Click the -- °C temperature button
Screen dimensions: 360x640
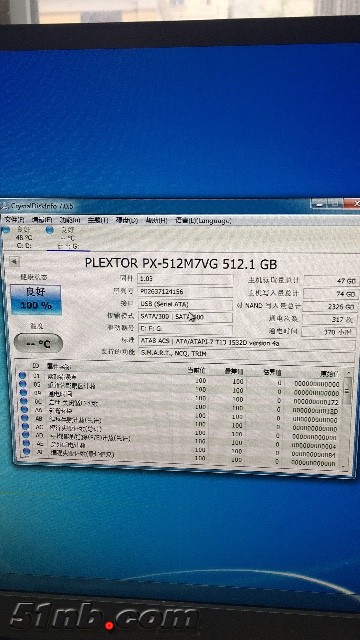[x=38, y=344]
